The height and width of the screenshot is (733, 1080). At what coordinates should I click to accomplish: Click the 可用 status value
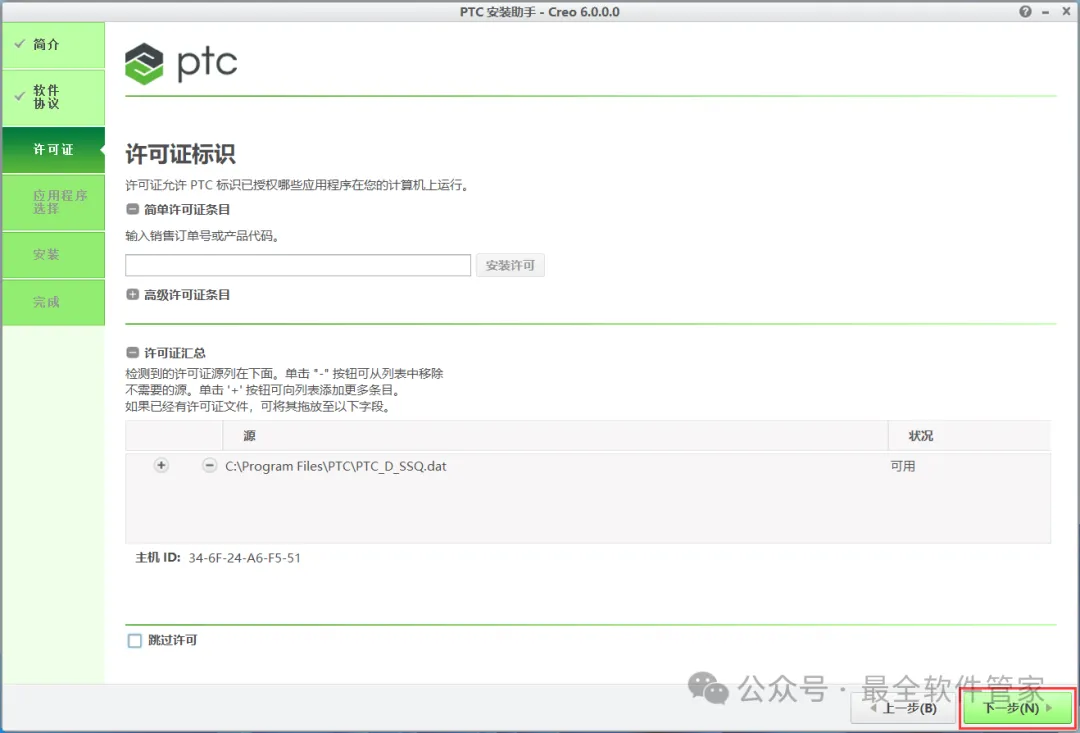click(903, 466)
